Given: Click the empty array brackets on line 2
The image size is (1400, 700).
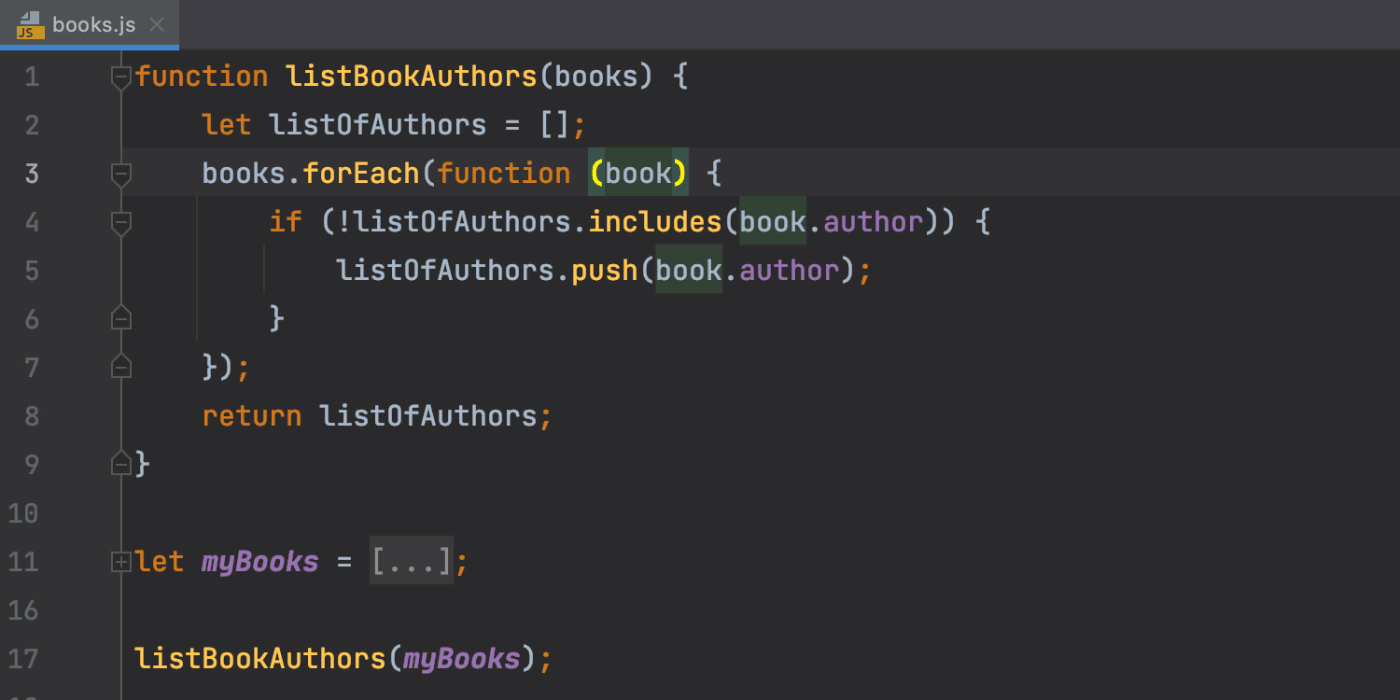Looking at the screenshot, I should [x=555, y=125].
